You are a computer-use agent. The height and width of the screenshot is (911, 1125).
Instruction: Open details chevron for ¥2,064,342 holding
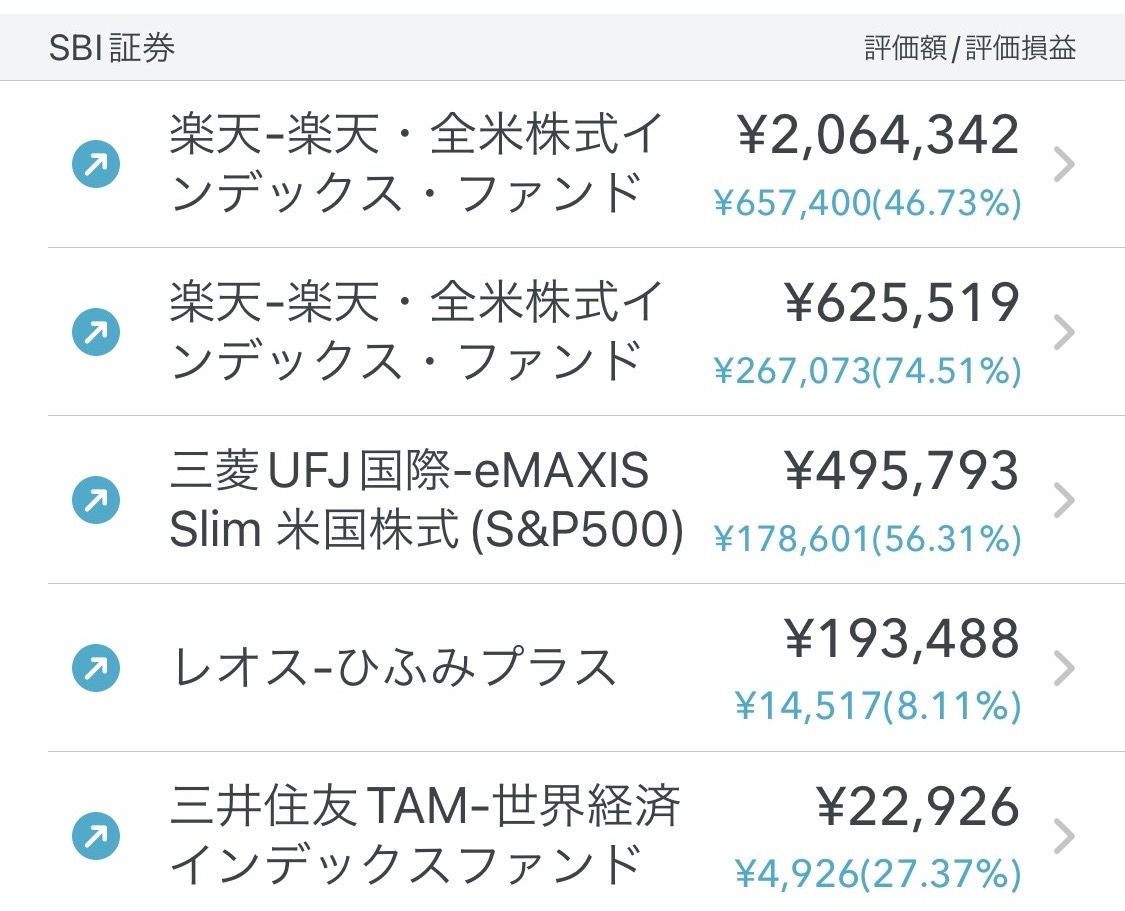coord(1064,164)
